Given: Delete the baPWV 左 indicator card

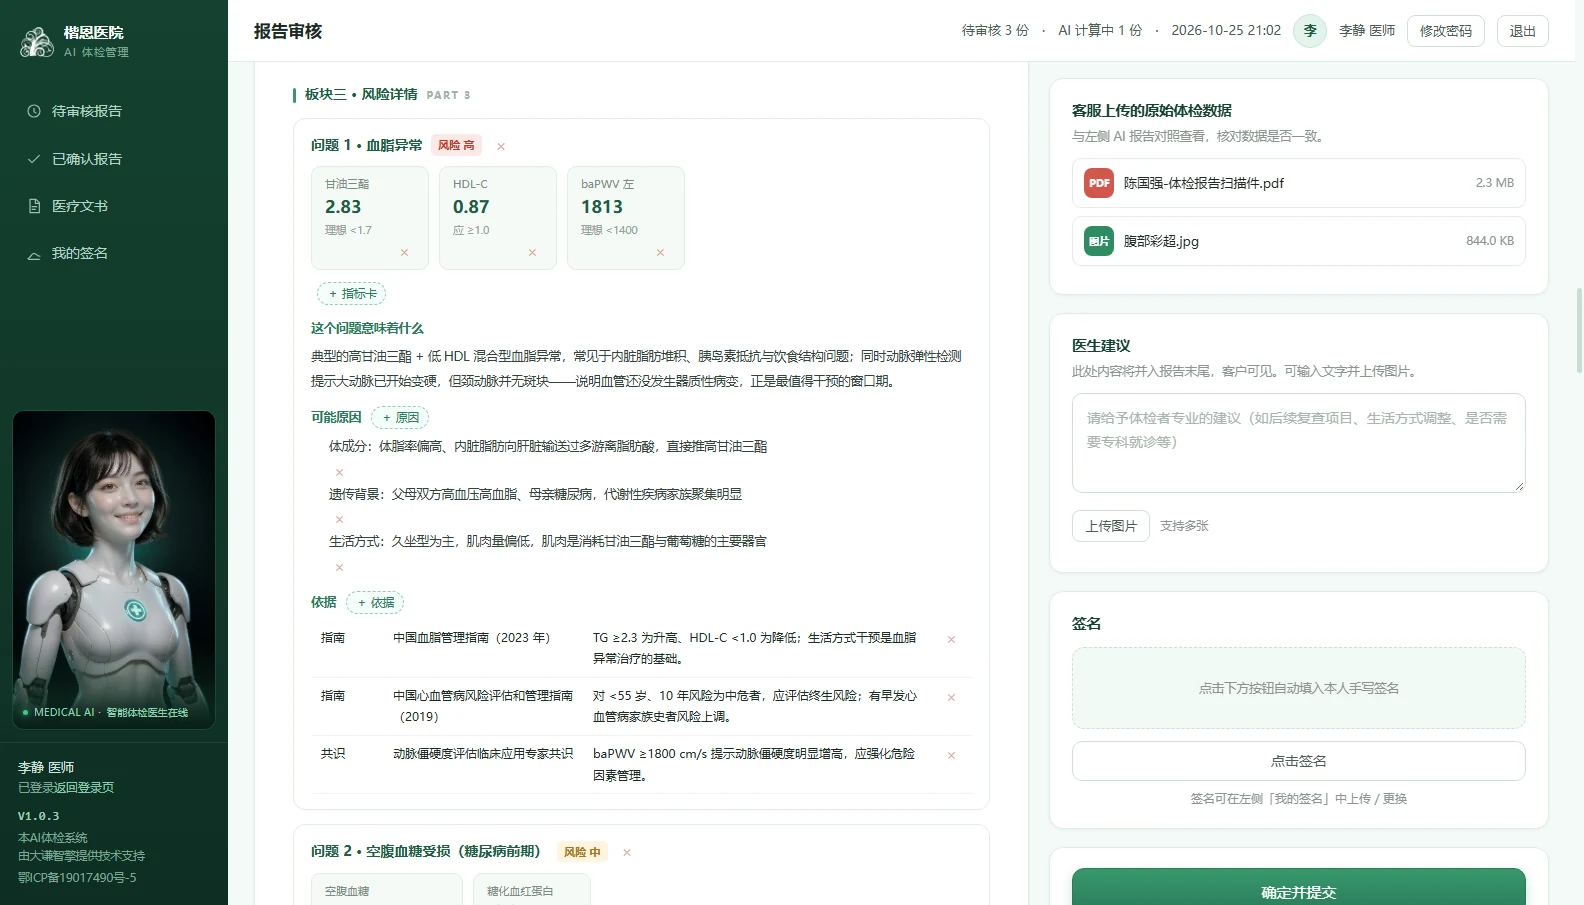Looking at the screenshot, I should click(x=660, y=253).
